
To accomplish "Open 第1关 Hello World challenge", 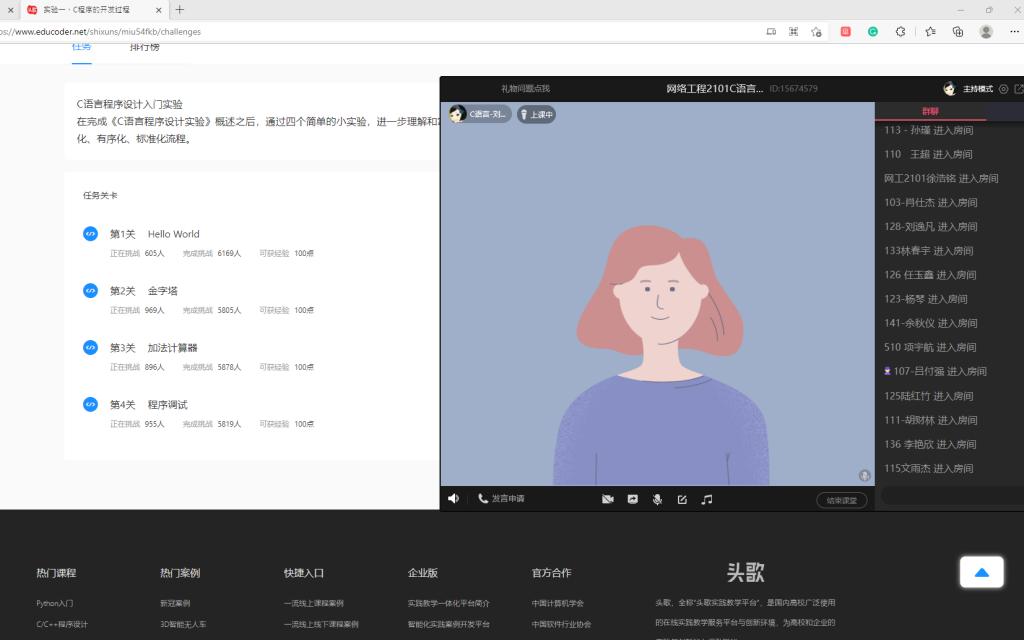I will point(154,234).
